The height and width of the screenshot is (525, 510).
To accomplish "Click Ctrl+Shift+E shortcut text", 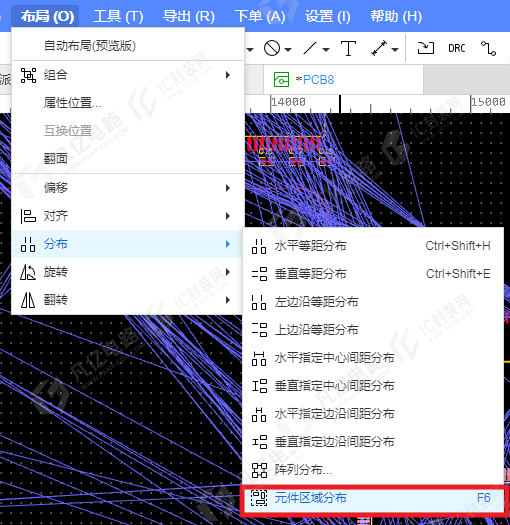I will (x=458, y=274).
